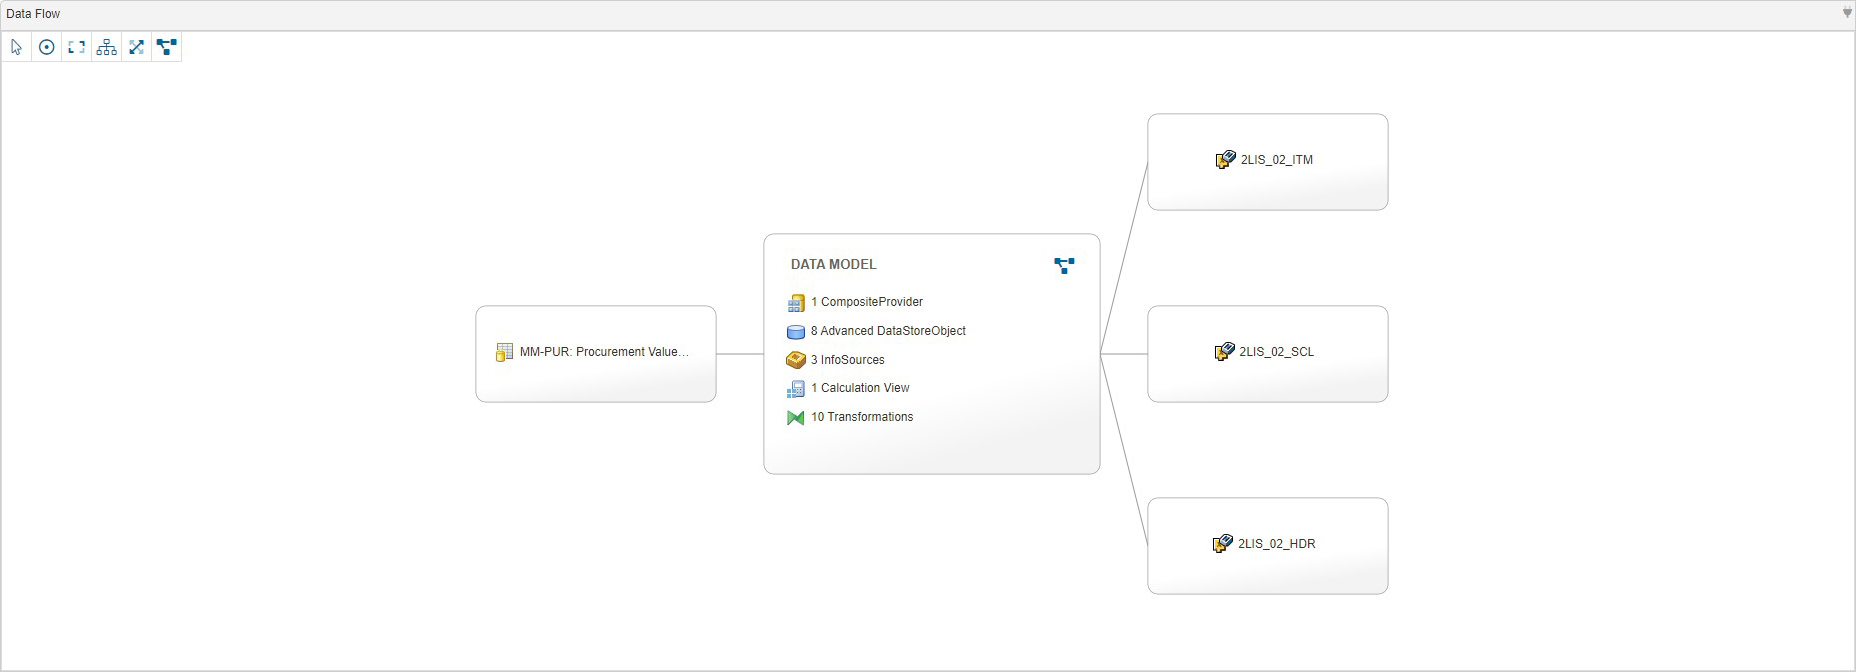Click the CompositeProvider icon in Data Model
Screen dimensions: 1856x672
(x=796, y=303)
